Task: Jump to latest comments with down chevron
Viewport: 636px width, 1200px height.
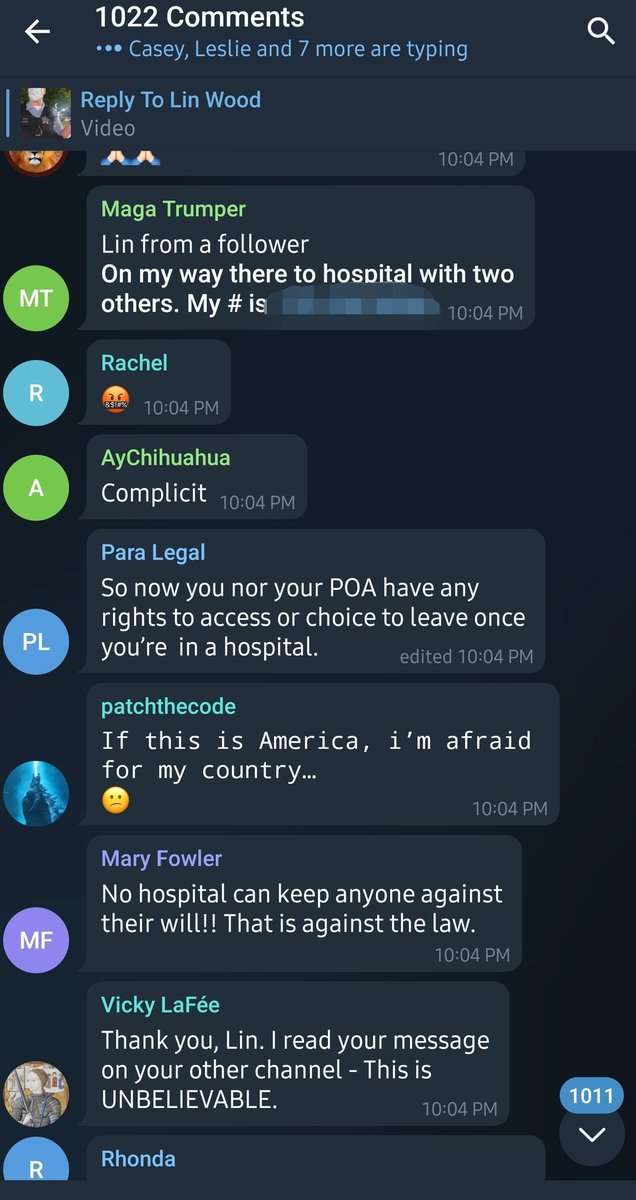Action: (592, 1134)
